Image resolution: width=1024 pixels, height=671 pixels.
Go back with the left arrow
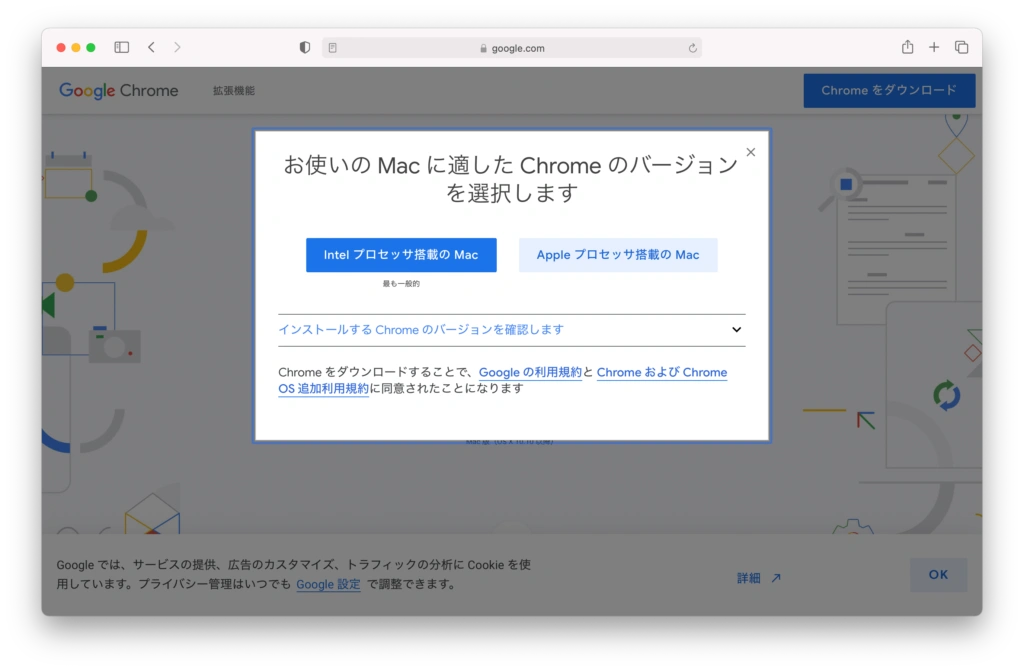pos(152,47)
